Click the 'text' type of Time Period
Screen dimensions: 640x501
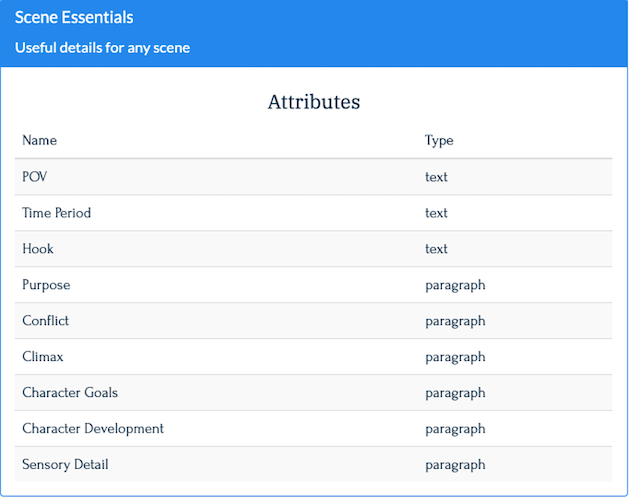pyautogui.click(x=436, y=213)
